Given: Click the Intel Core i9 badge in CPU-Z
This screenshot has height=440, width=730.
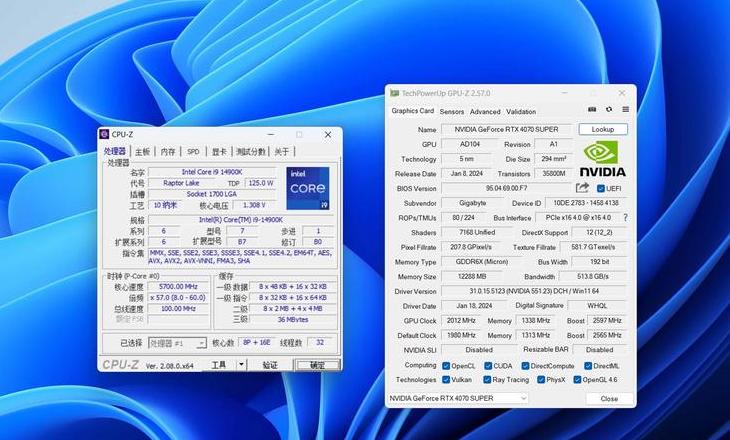Looking at the screenshot, I should coord(308,188).
